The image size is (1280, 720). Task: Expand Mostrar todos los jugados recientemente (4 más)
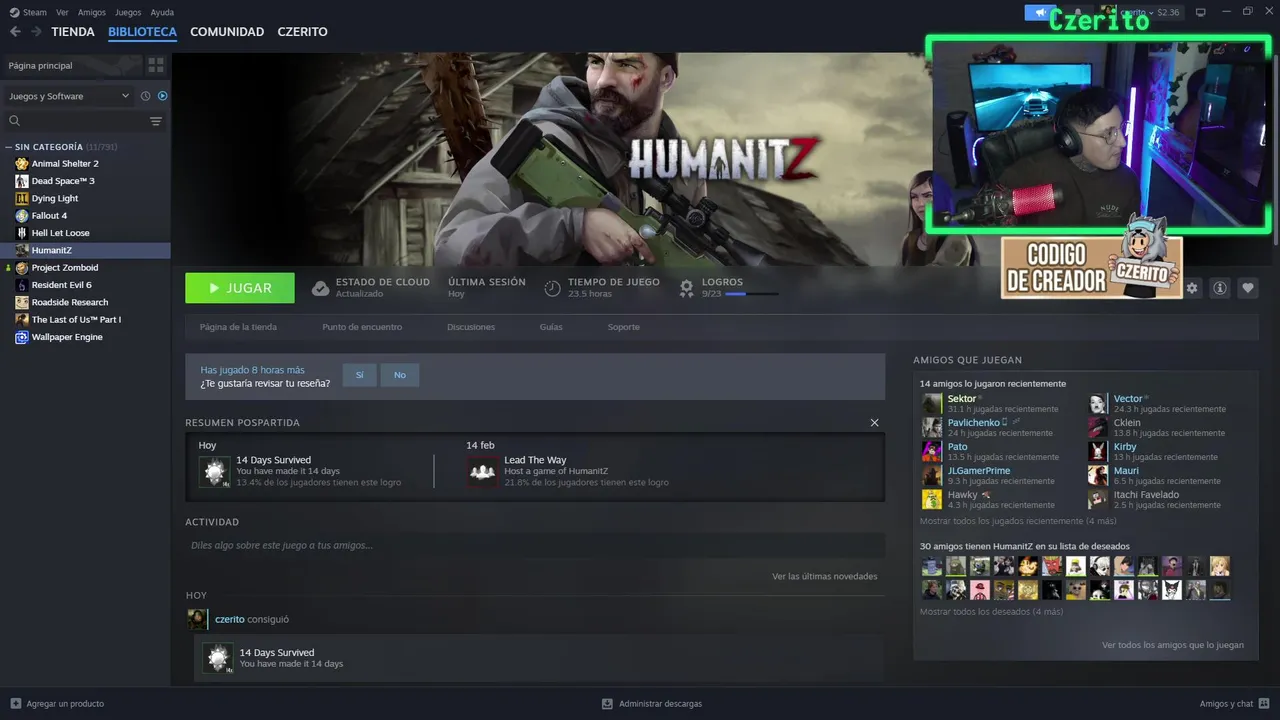coord(1018,521)
